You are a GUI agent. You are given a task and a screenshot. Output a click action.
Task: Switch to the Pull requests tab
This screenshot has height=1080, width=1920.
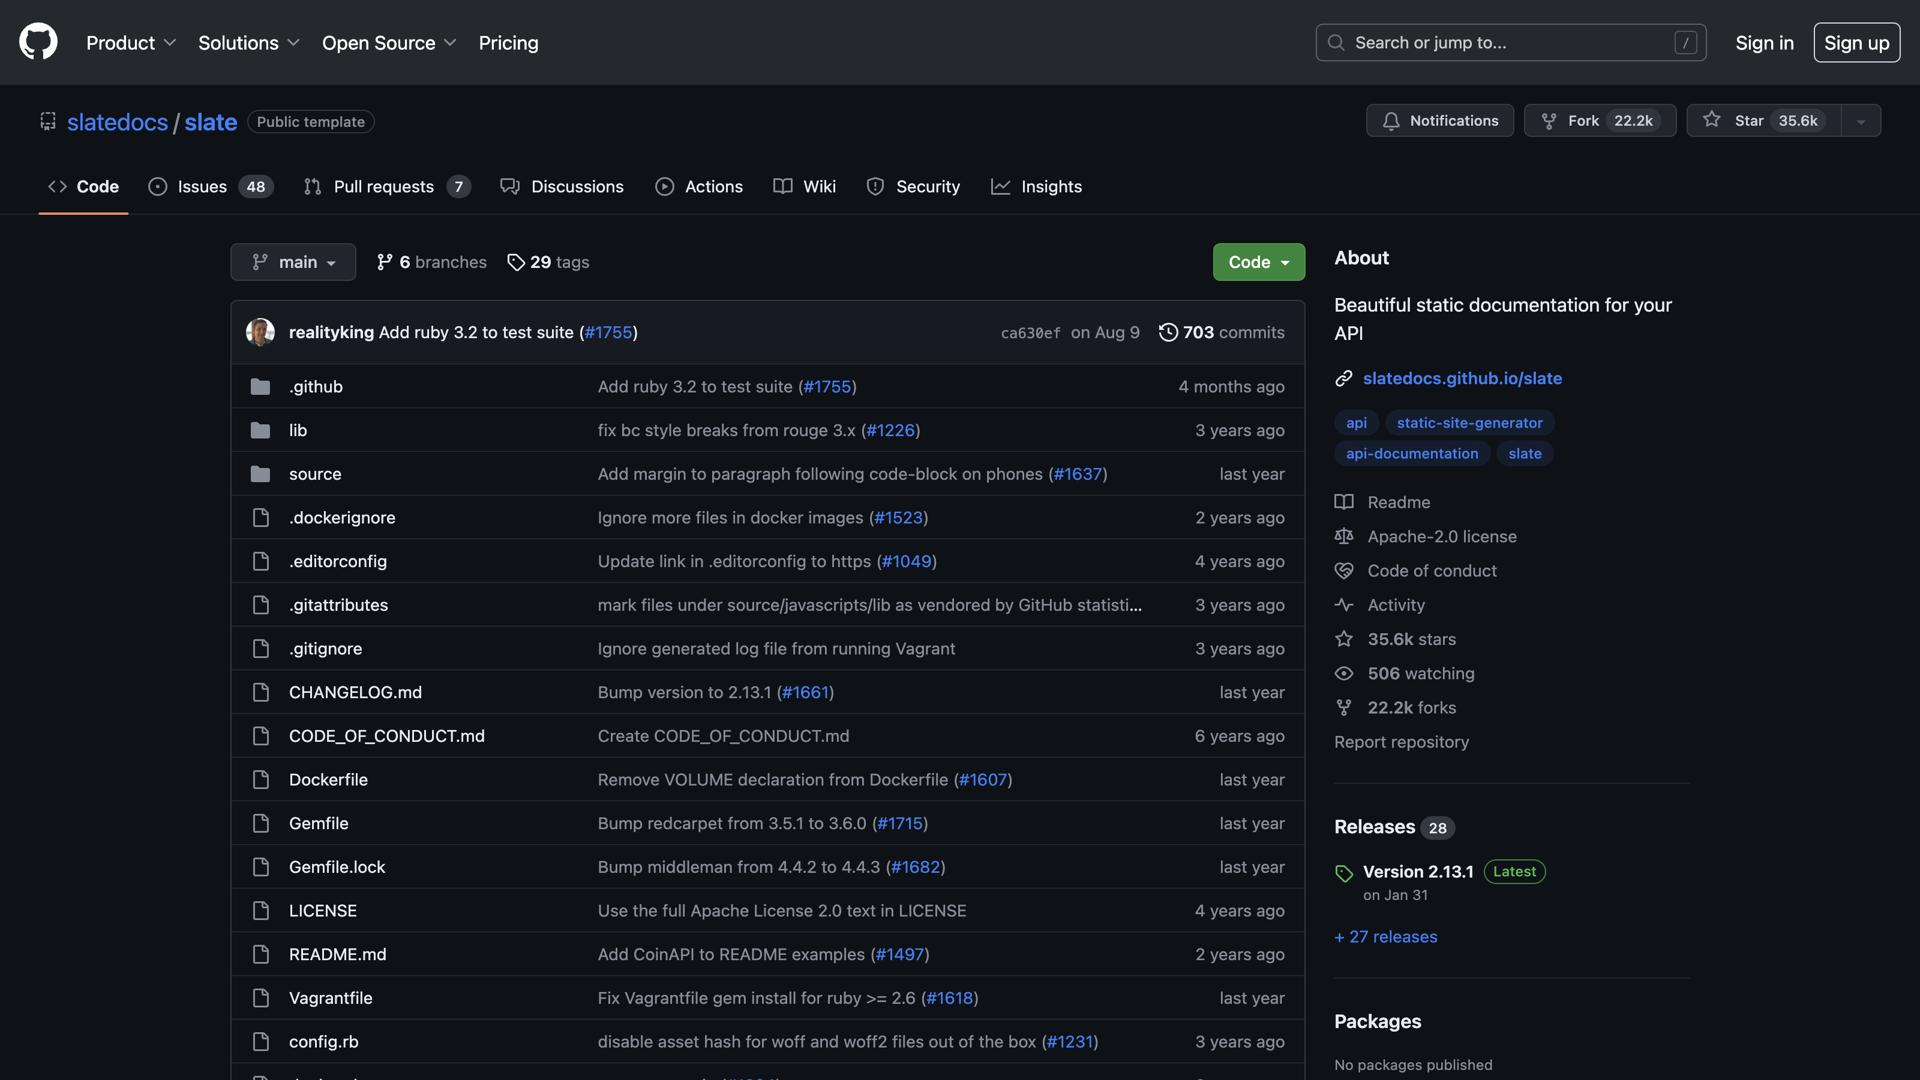point(385,186)
